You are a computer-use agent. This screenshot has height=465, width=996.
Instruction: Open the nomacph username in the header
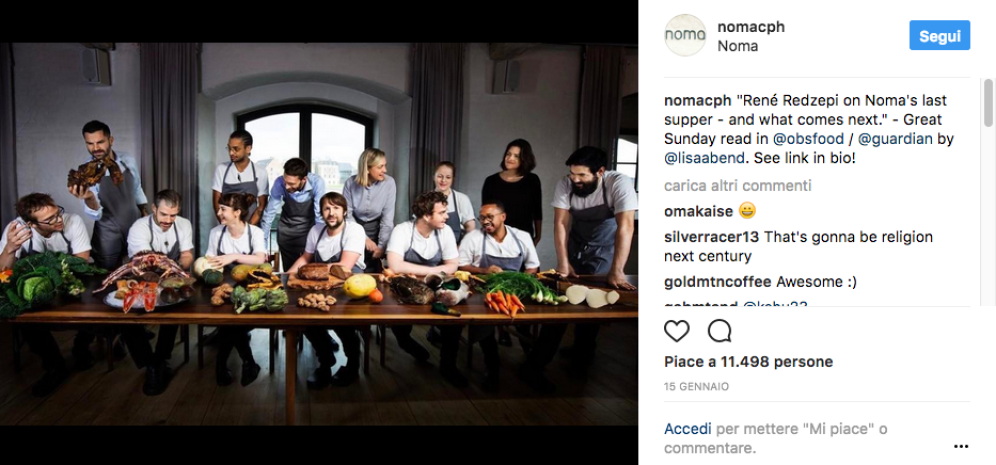click(751, 27)
